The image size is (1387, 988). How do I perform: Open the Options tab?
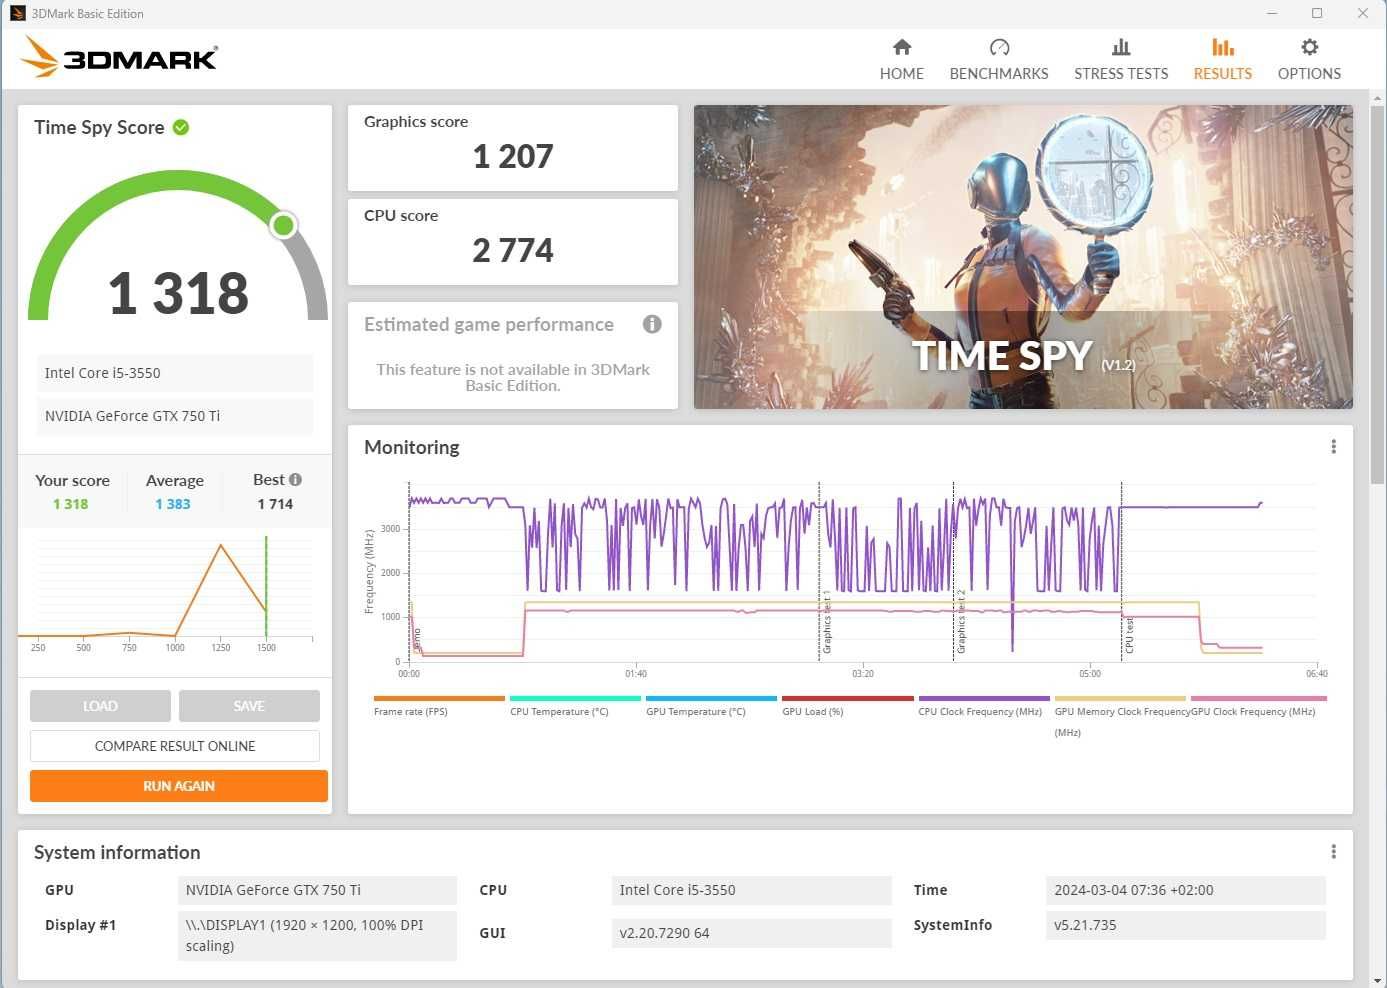[1309, 59]
